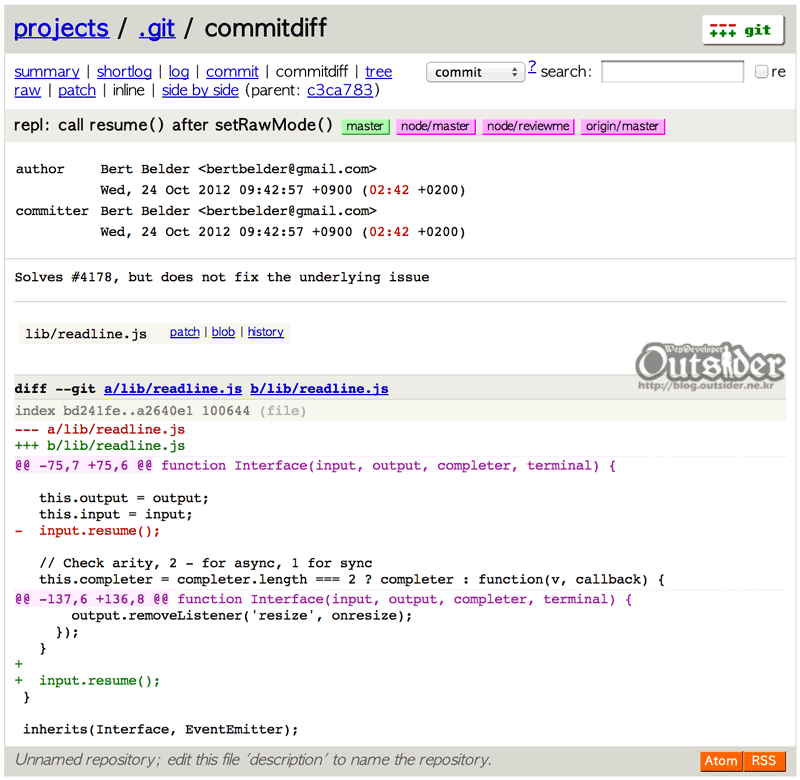
Task: Select the node/reviewme ref tag
Action: click(528, 126)
